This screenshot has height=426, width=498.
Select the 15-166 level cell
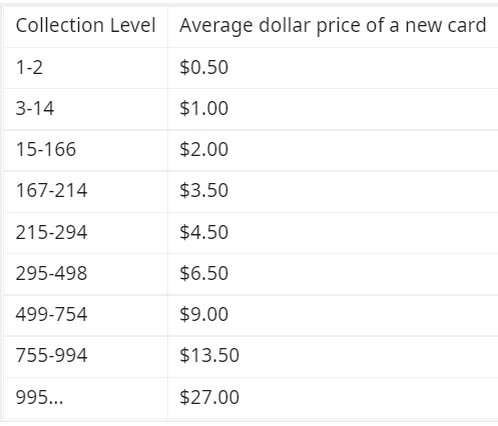(86, 150)
